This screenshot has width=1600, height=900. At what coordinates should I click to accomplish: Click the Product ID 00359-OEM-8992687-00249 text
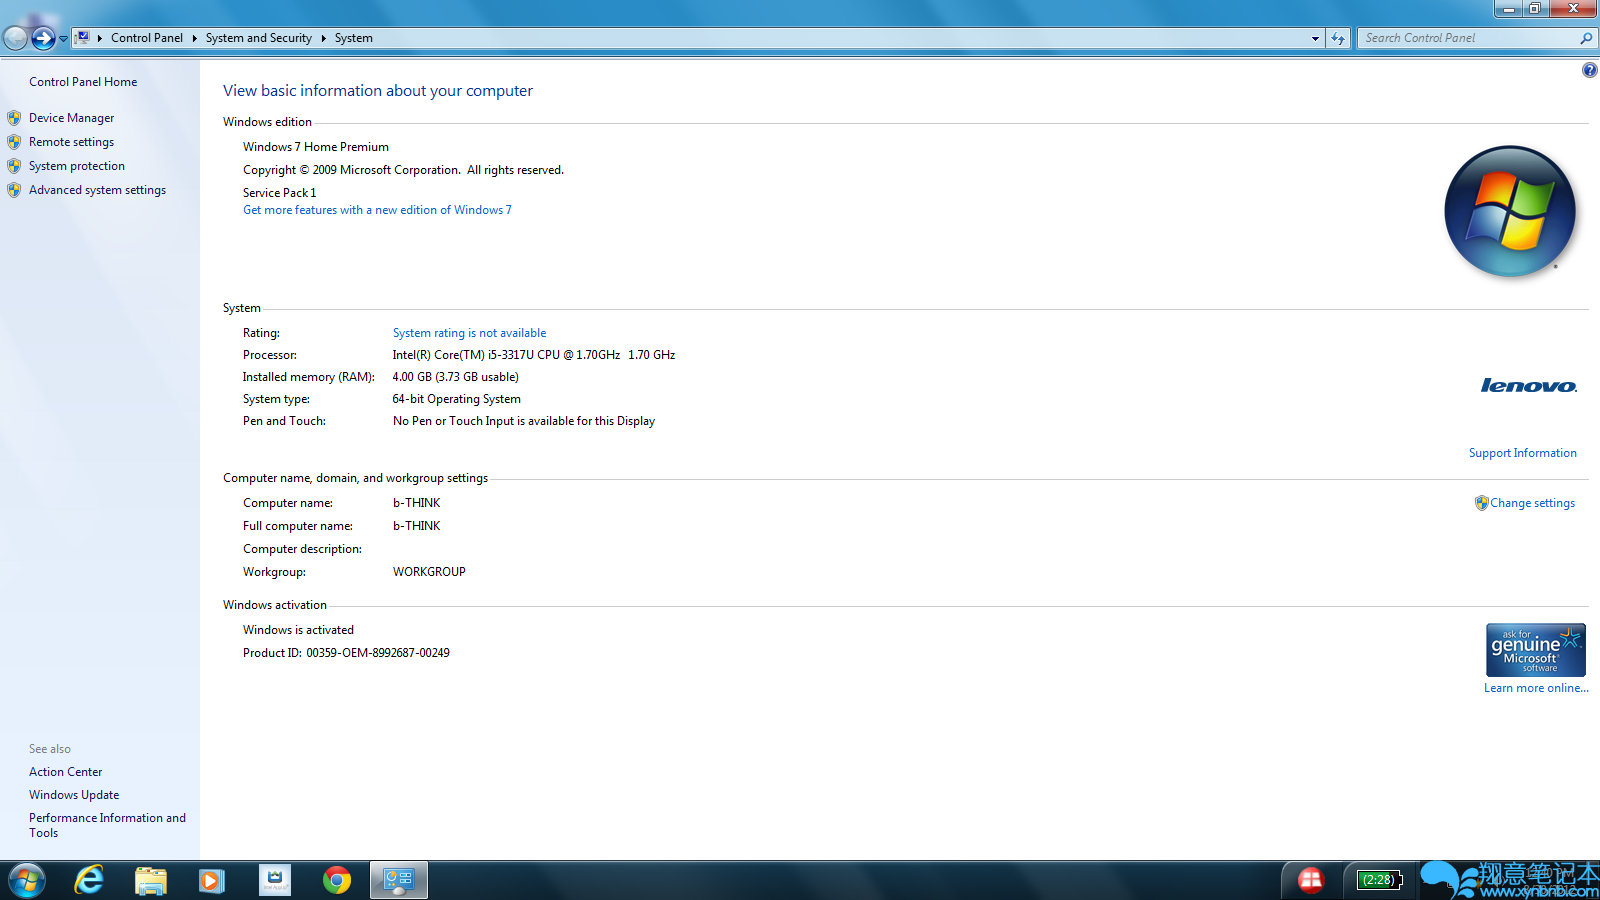click(x=346, y=653)
